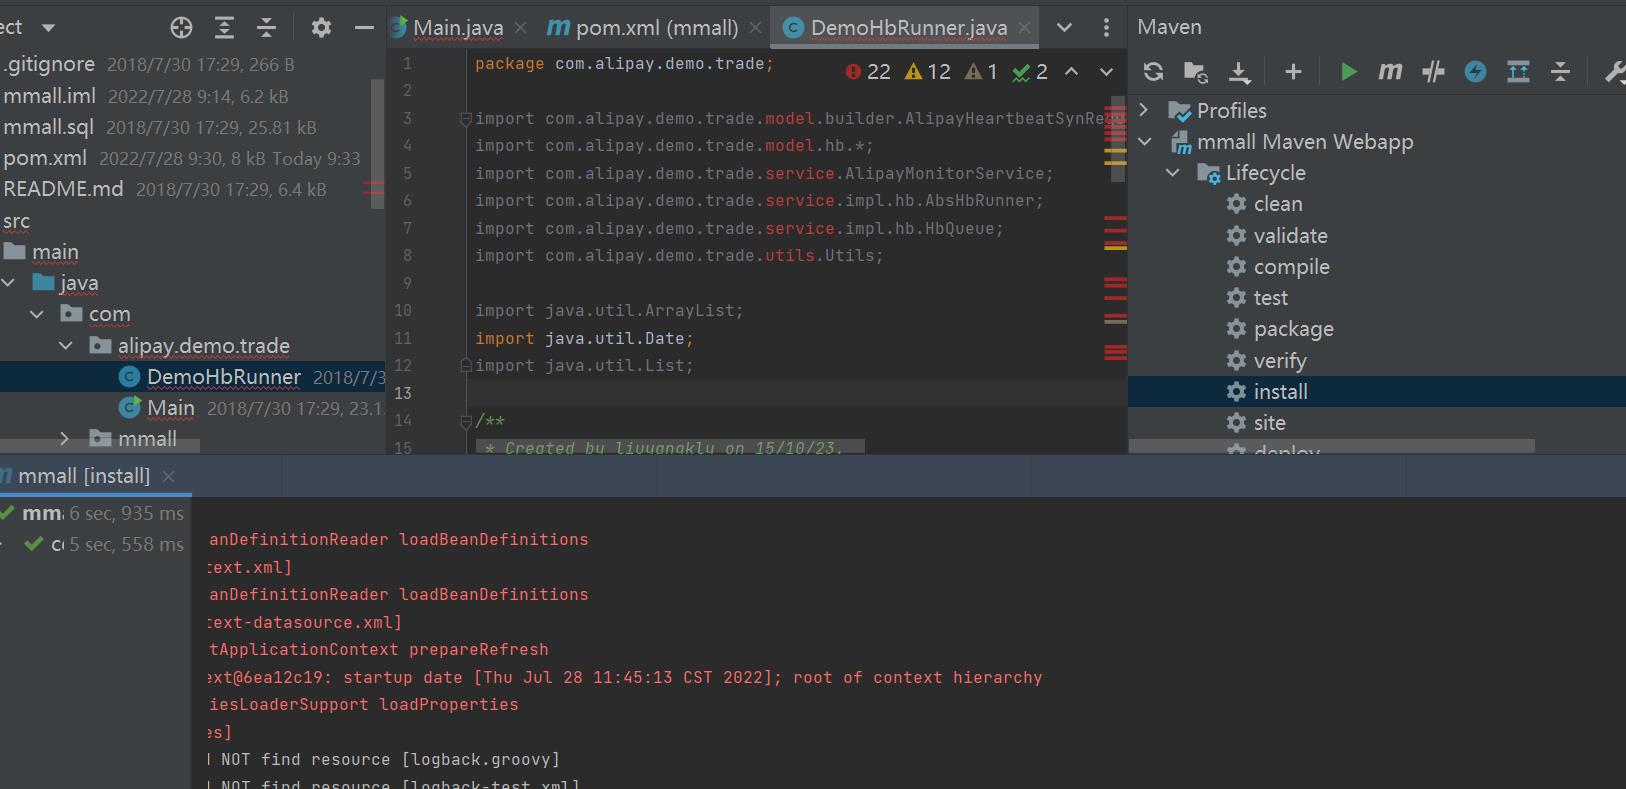Toggle Skip Tests mode in Maven
The image size is (1626, 789).
(1475, 71)
